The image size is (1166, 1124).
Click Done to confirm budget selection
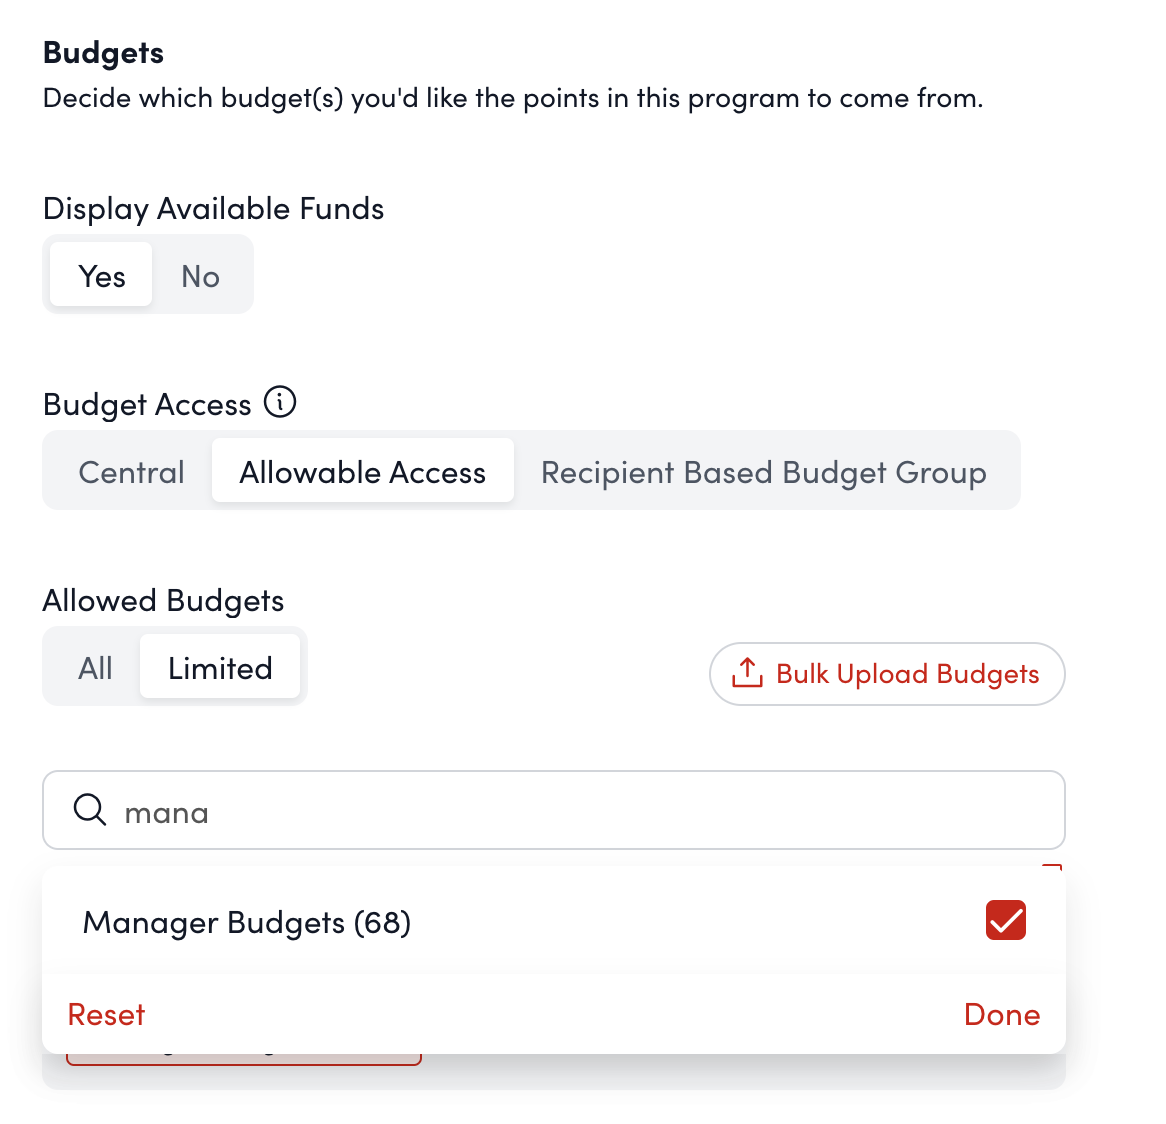(x=1001, y=1014)
